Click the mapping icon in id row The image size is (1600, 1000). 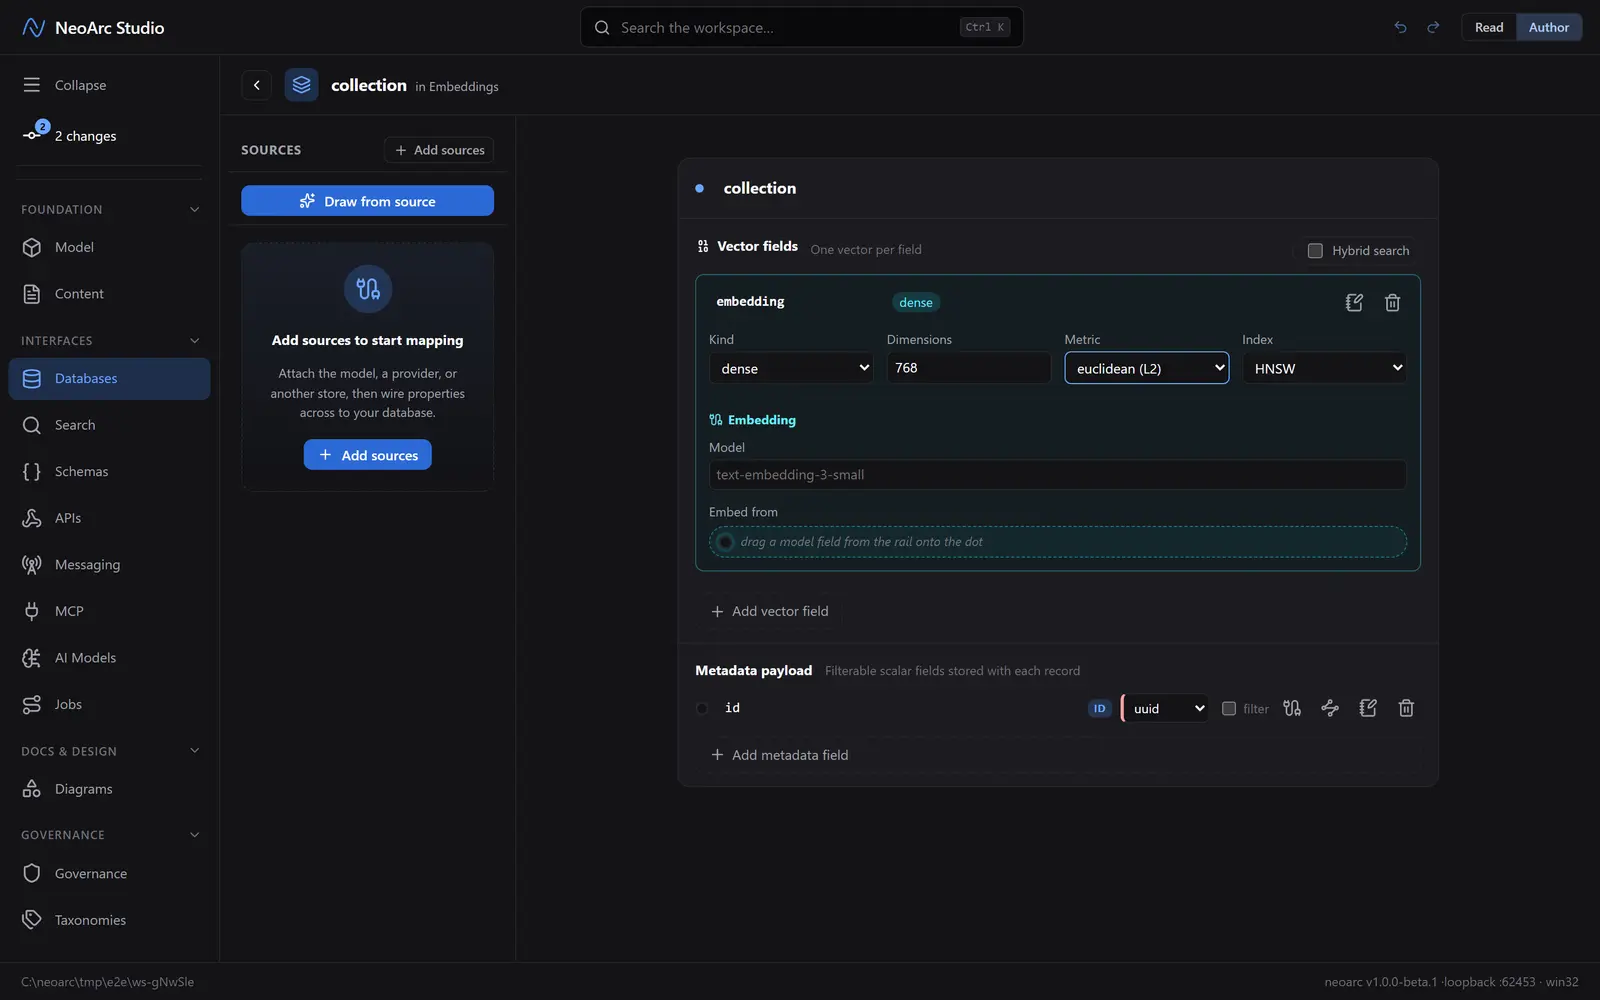(x=1292, y=708)
